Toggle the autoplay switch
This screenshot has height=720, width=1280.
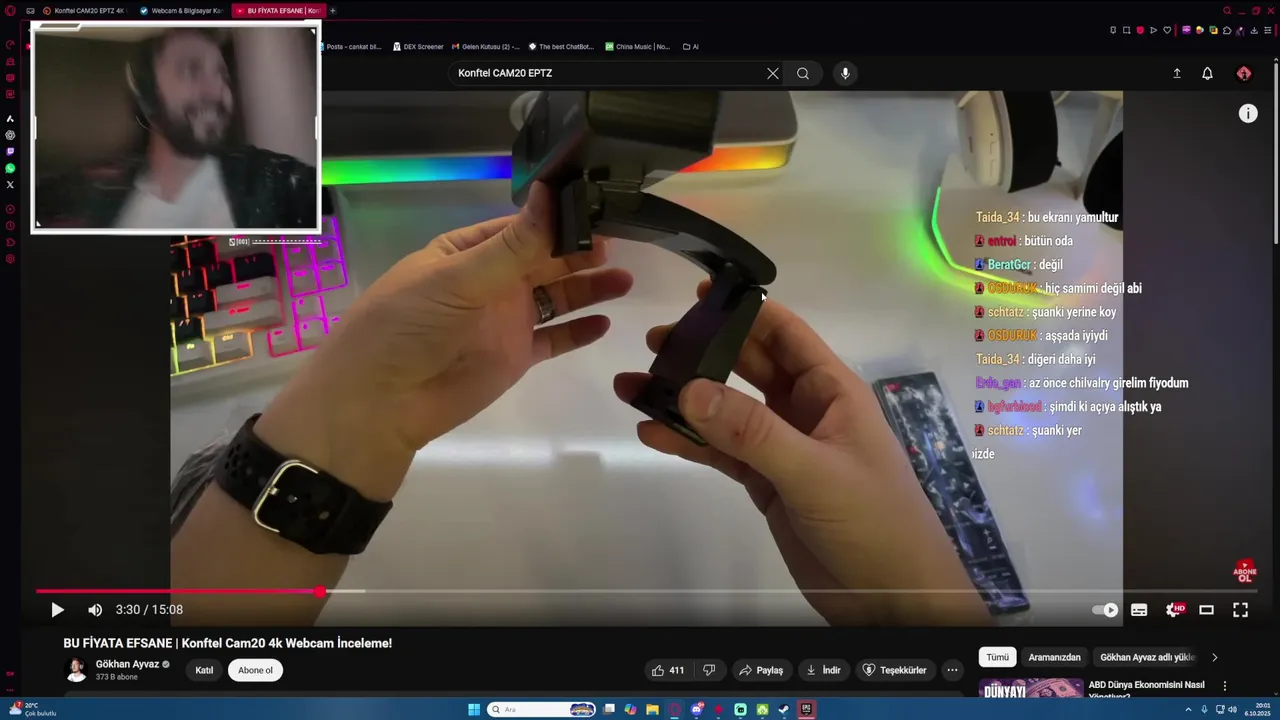(1105, 610)
